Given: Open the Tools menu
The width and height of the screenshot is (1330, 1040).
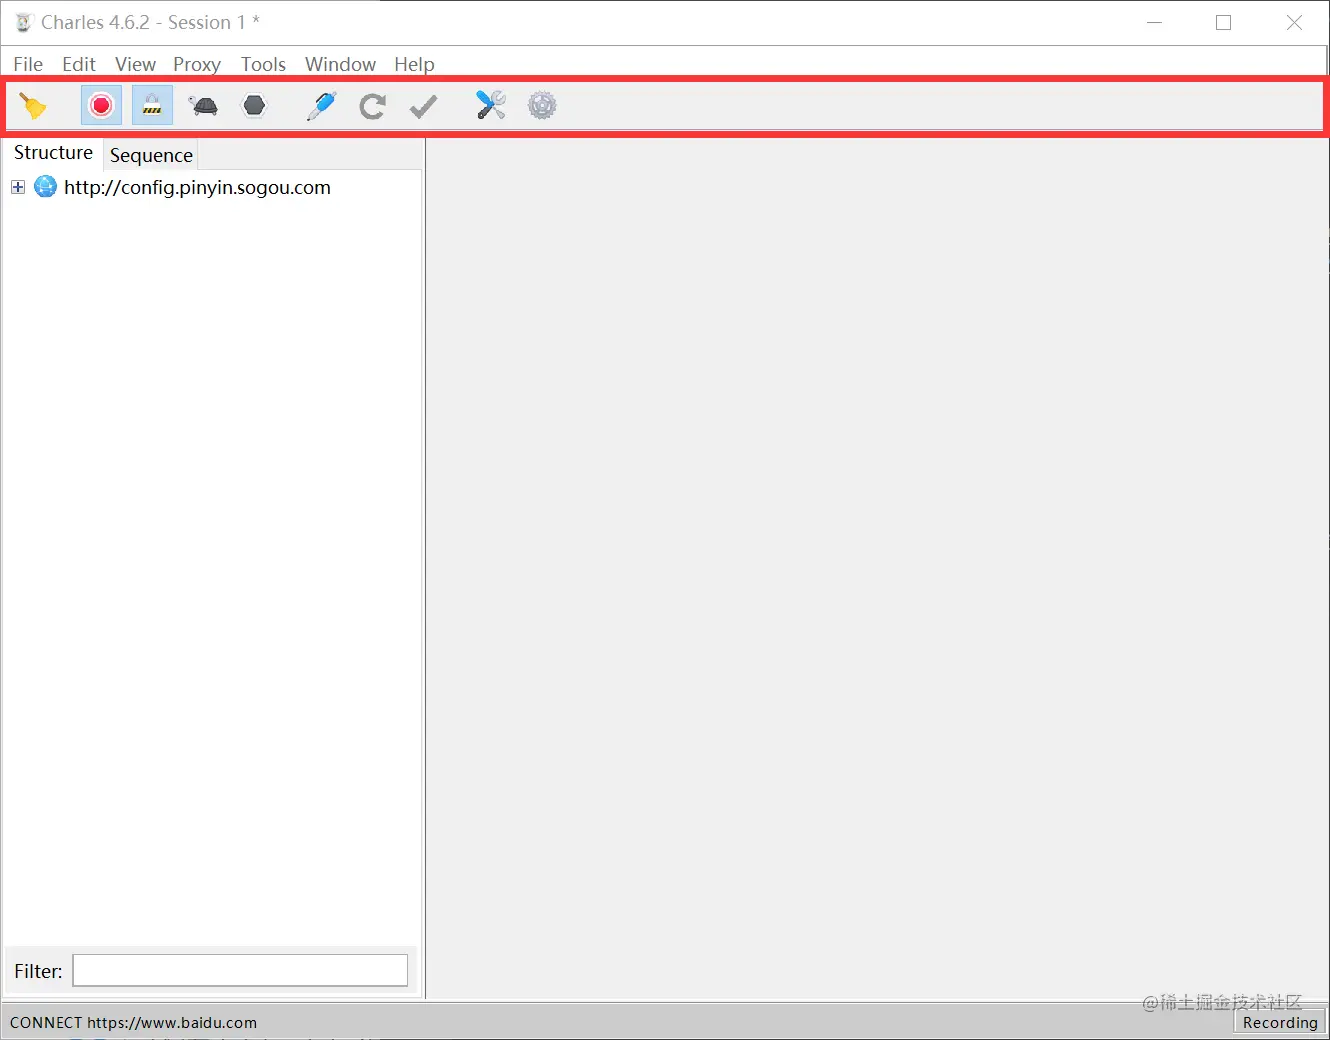Looking at the screenshot, I should 263,64.
